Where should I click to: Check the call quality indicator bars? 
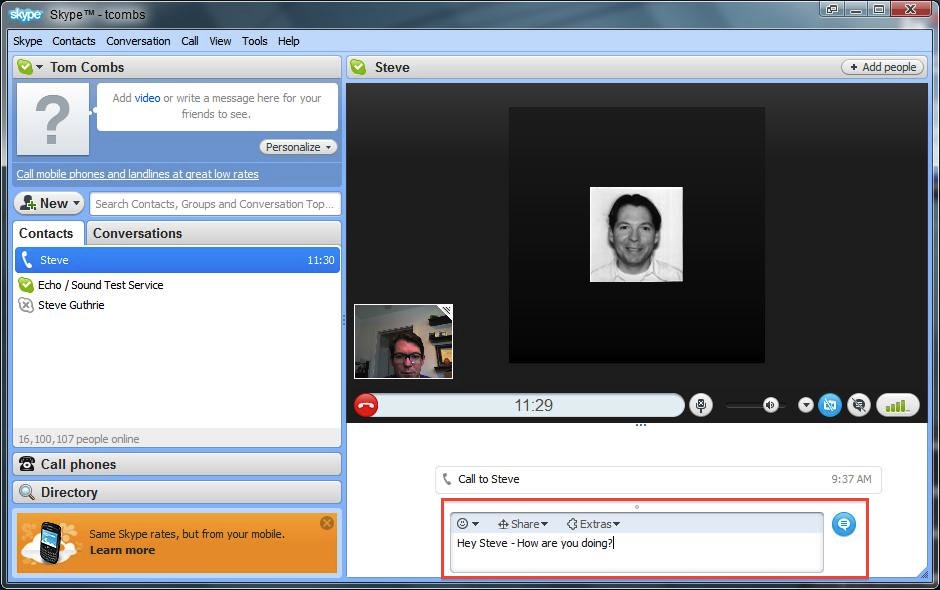[x=897, y=405]
